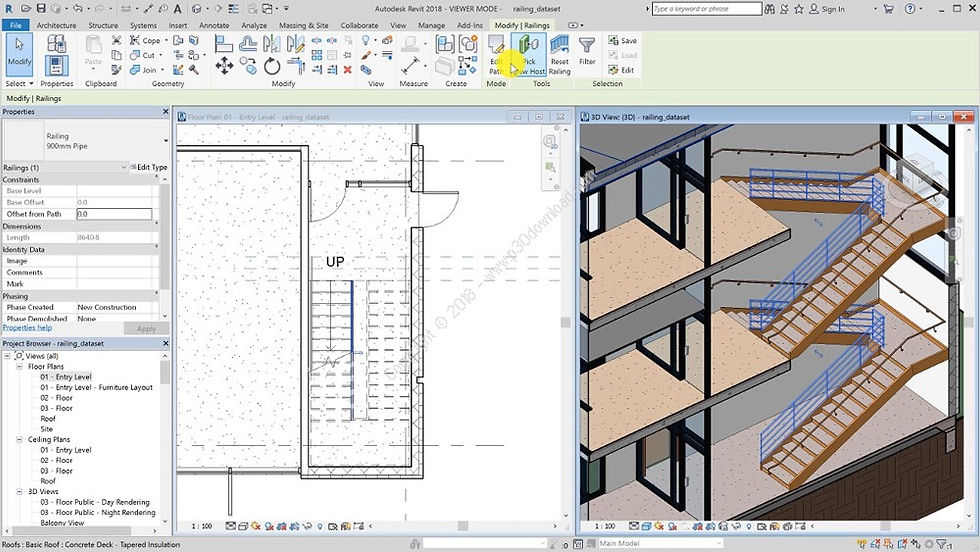Click the Project Browser vertical scrollbar thumb
This screenshot has height=552, width=980.
[x=165, y=373]
